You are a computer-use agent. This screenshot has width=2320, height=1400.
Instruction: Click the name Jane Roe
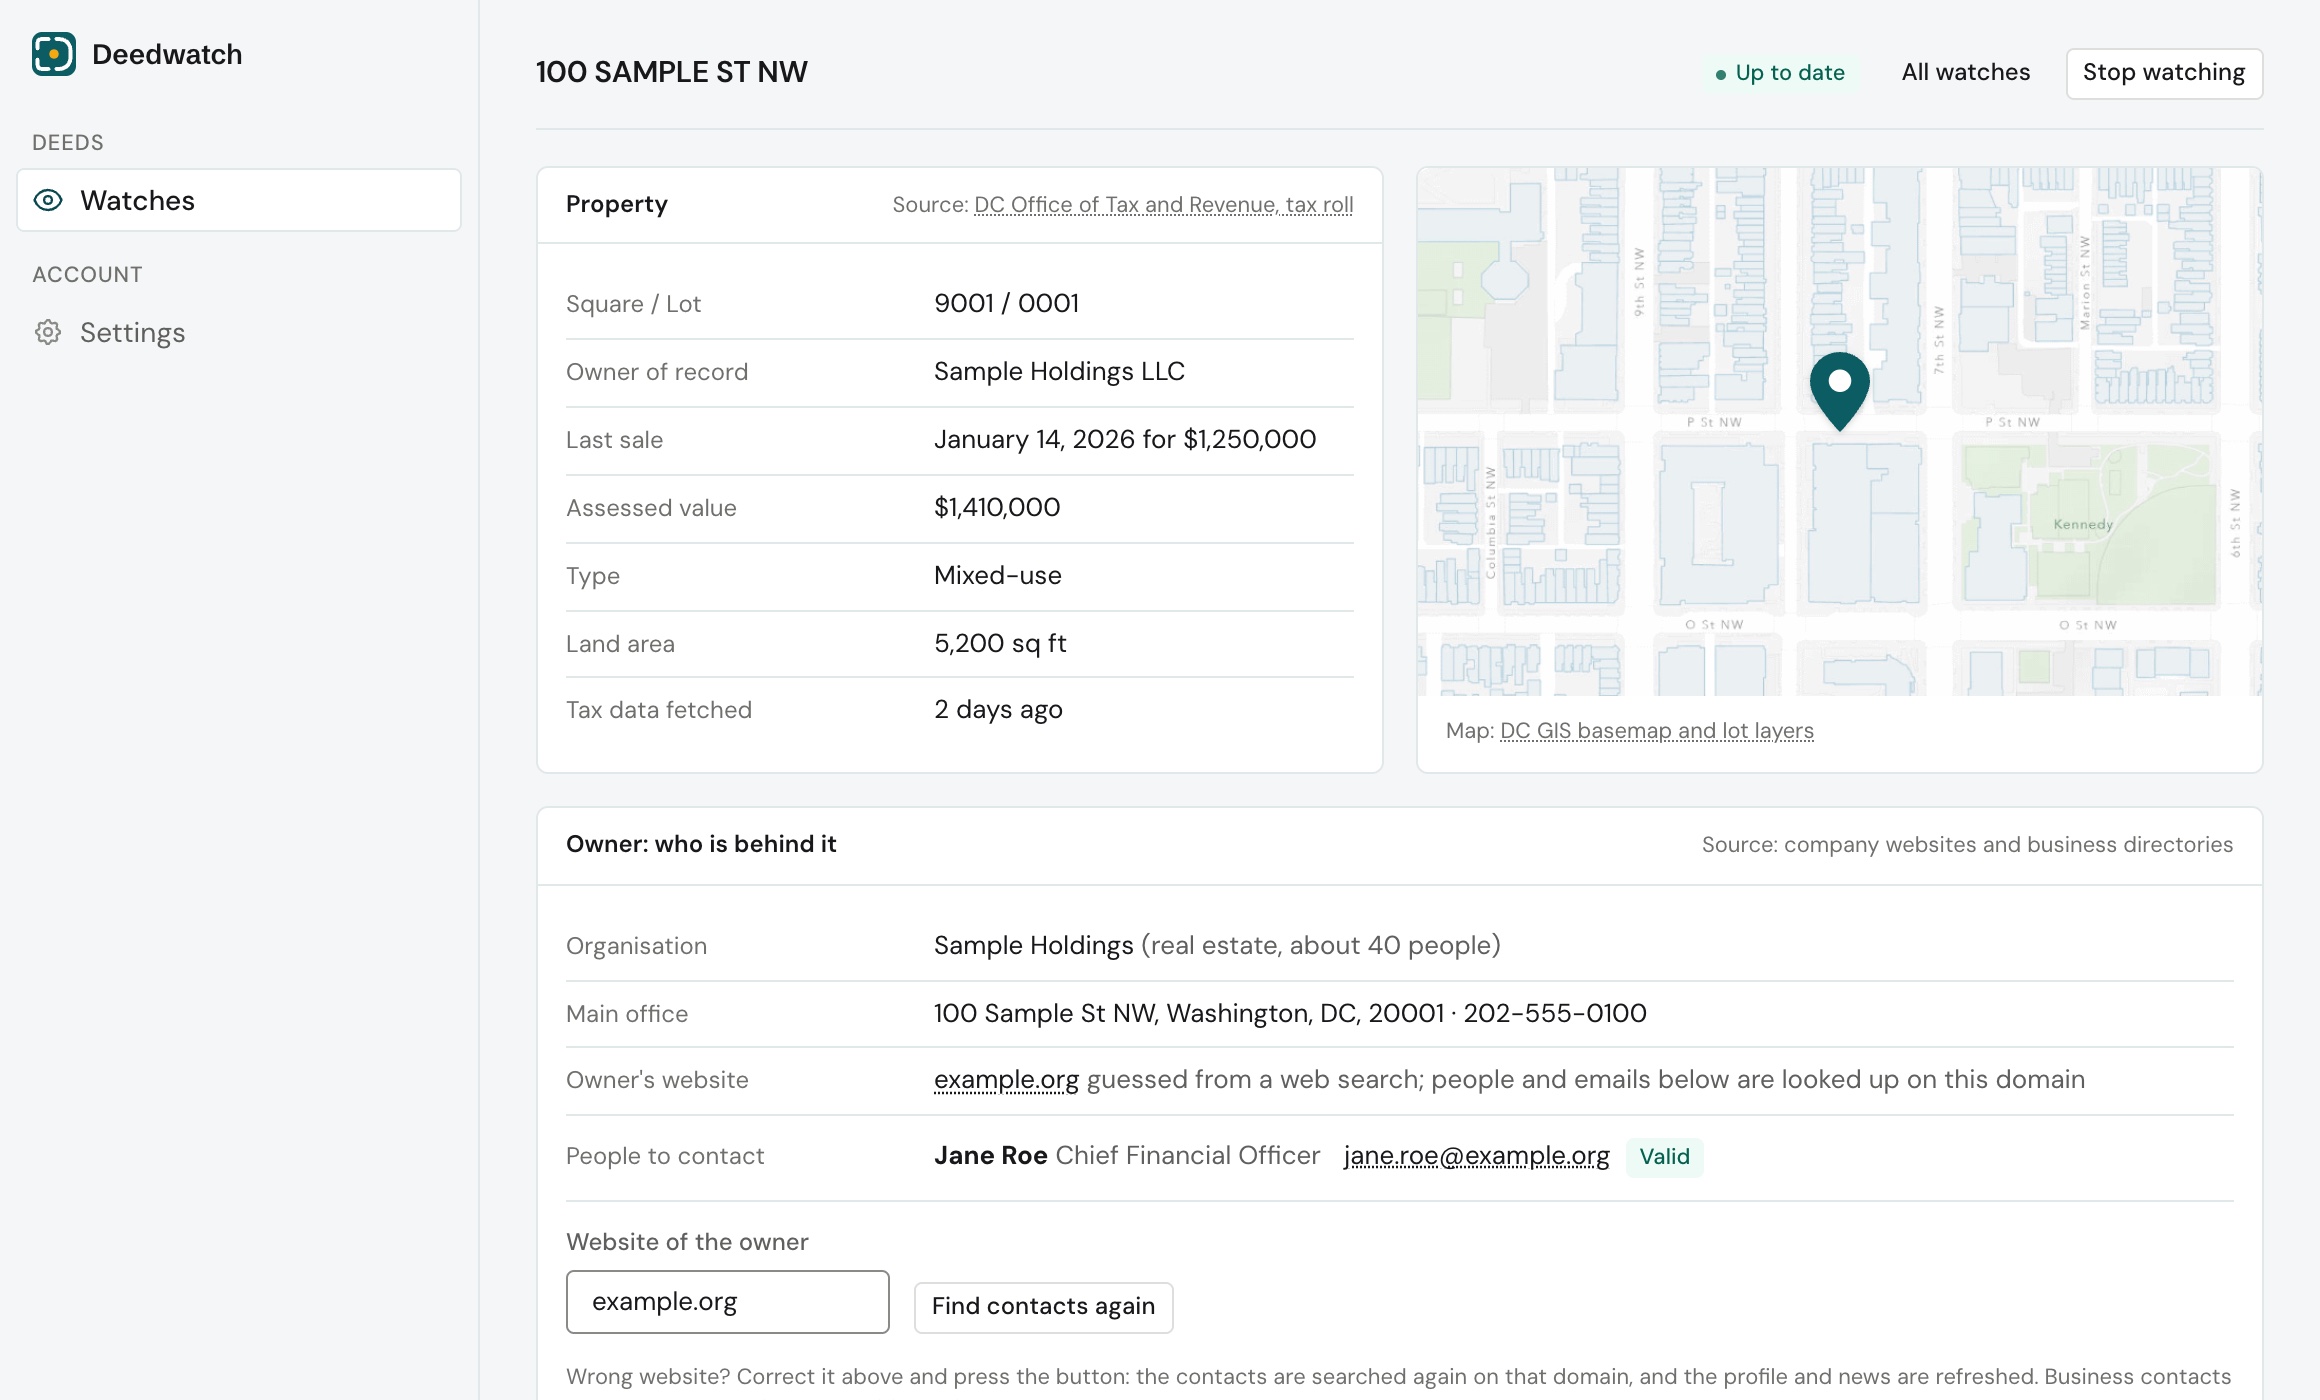tap(990, 1156)
